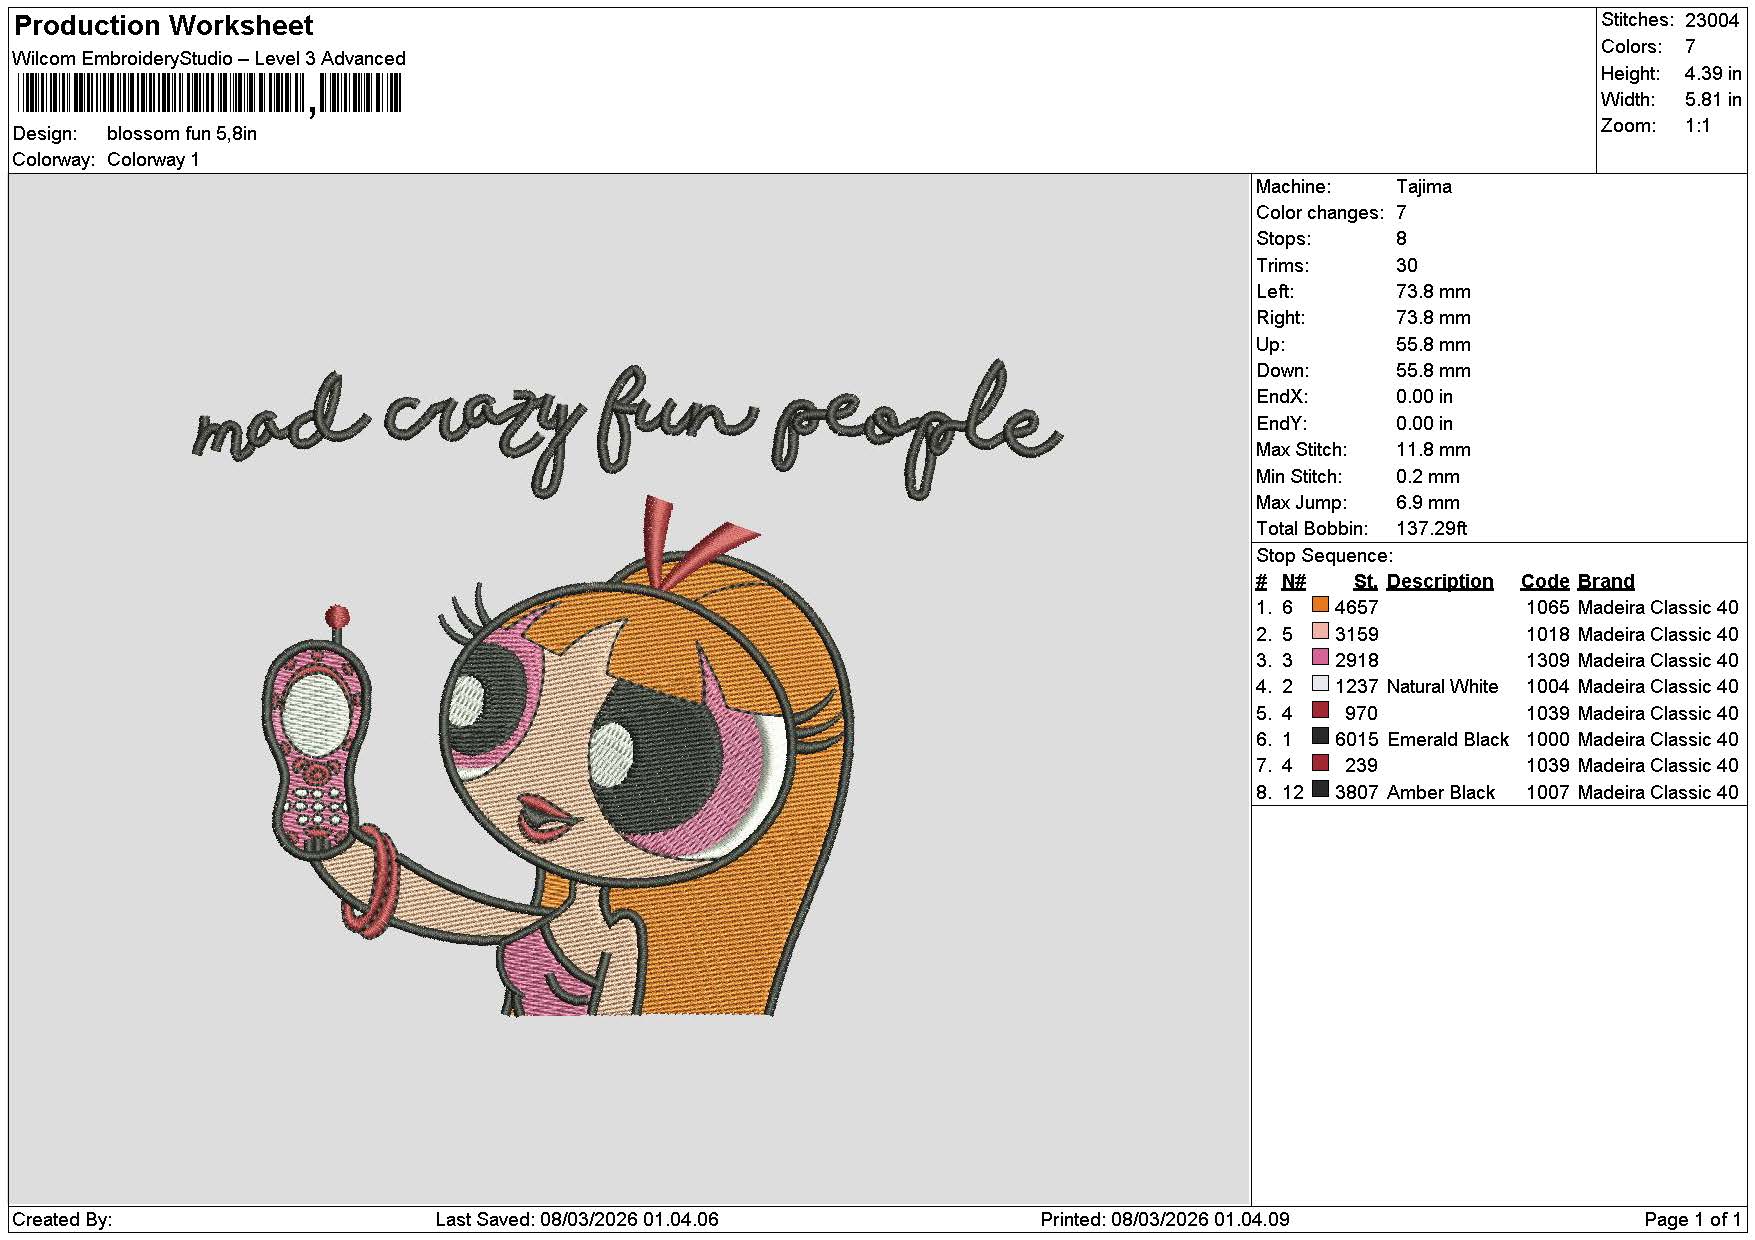Click the Left value "73.8 mm"
Screen dimensions: 1755x1240
click(1433, 292)
